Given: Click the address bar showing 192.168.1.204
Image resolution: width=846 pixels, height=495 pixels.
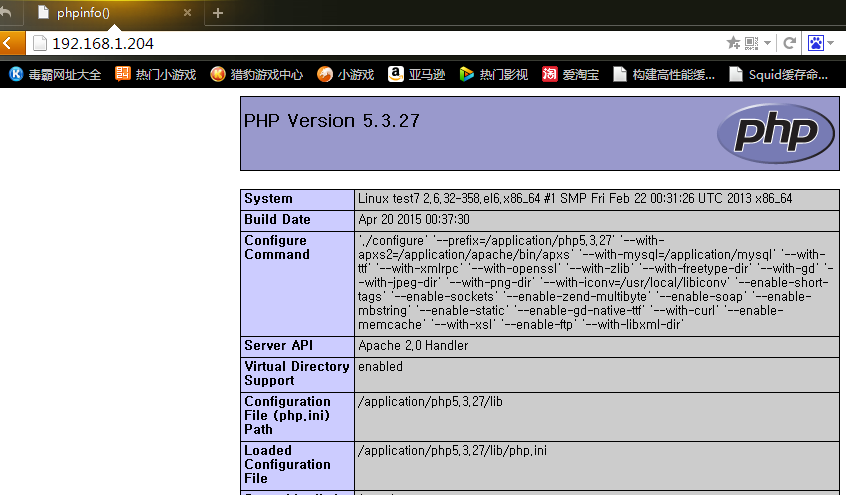Looking at the screenshot, I should [x=380, y=44].
